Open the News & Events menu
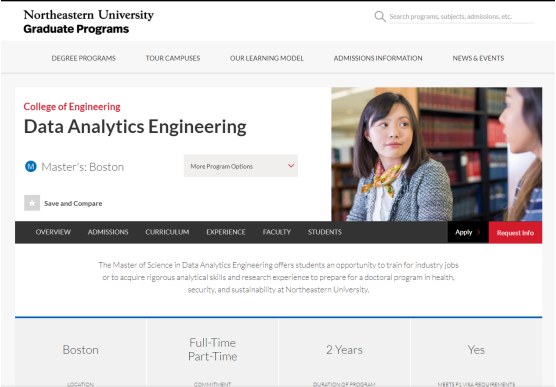Screen dimensions: 556x387 pyautogui.click(x=478, y=58)
